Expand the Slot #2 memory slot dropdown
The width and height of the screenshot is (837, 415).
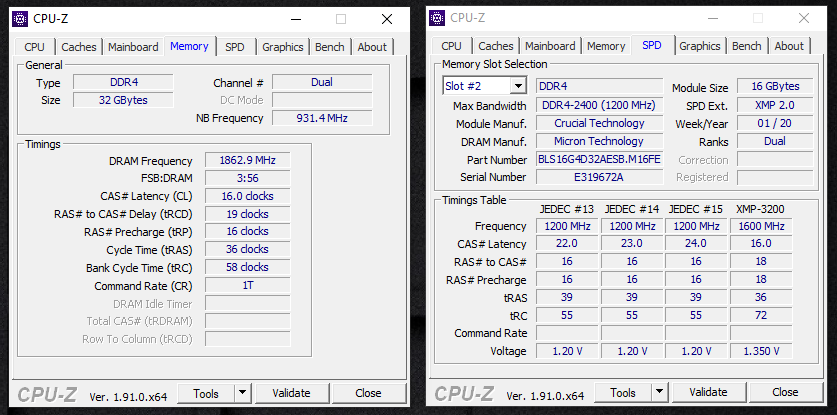point(518,86)
